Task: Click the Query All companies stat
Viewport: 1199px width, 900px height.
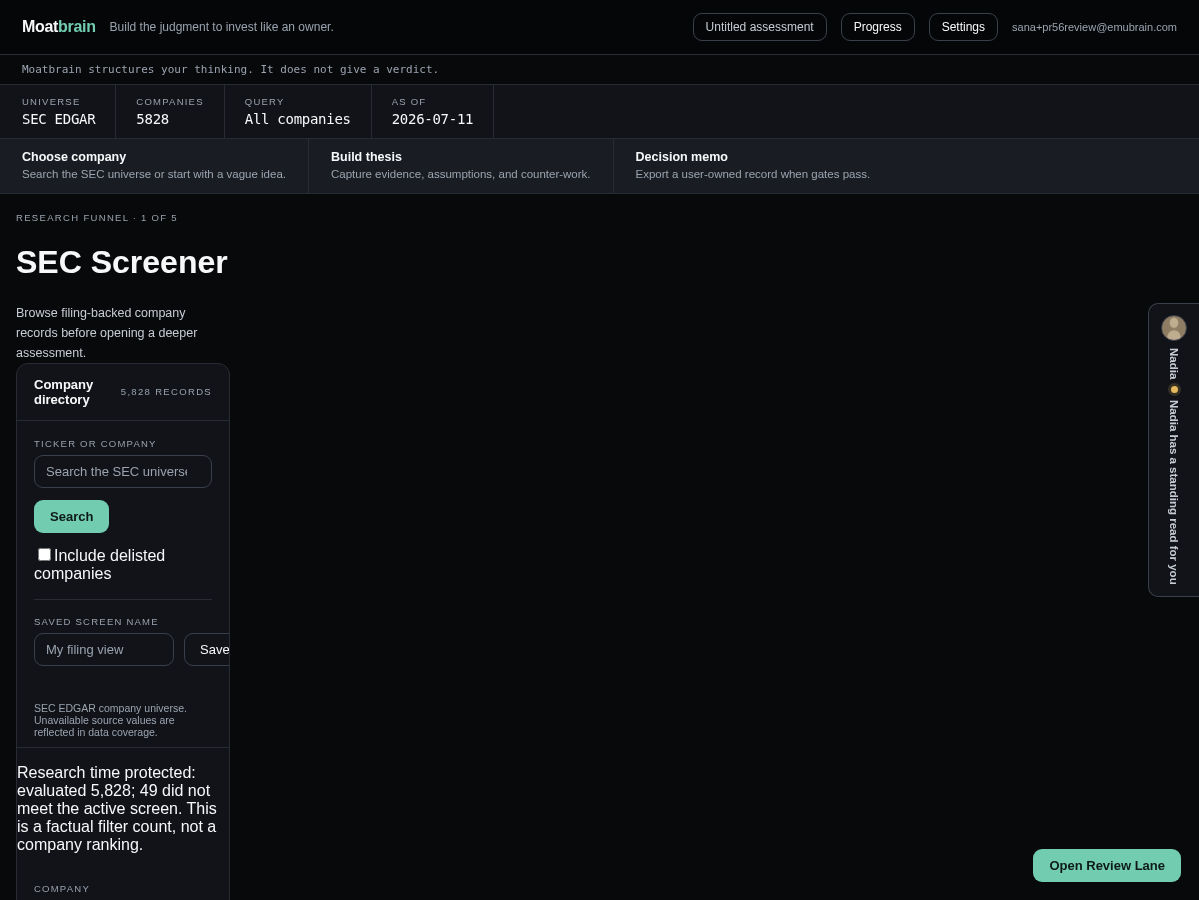Action: point(297,111)
